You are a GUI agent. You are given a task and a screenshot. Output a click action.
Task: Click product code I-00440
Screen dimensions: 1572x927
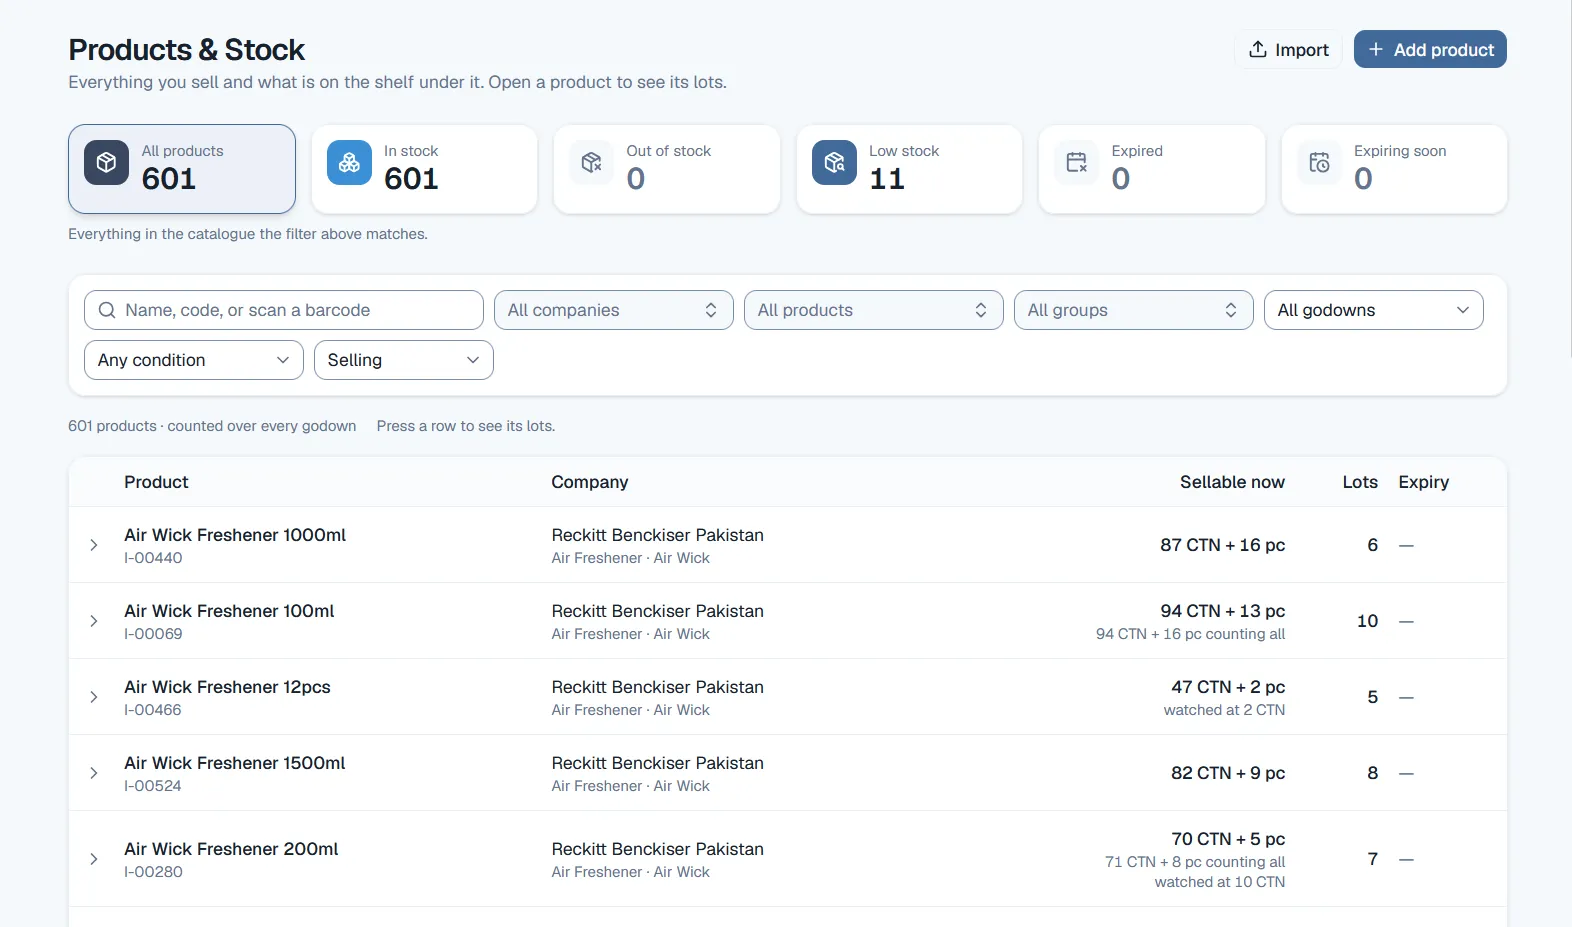click(153, 558)
